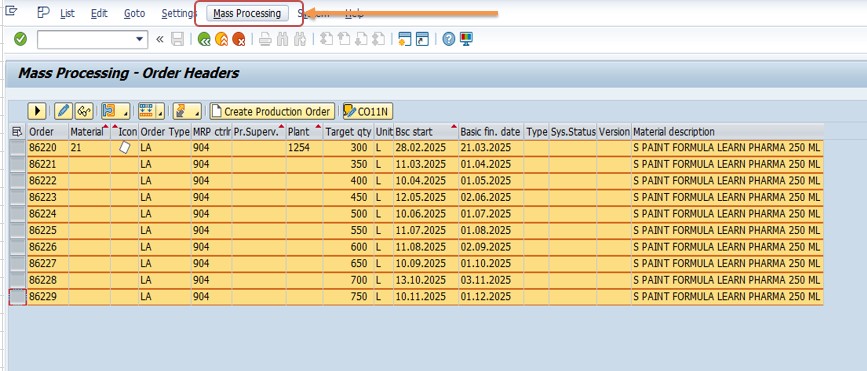Select row of order 86229
Viewport: 867px width, 371px height.
click(18, 297)
